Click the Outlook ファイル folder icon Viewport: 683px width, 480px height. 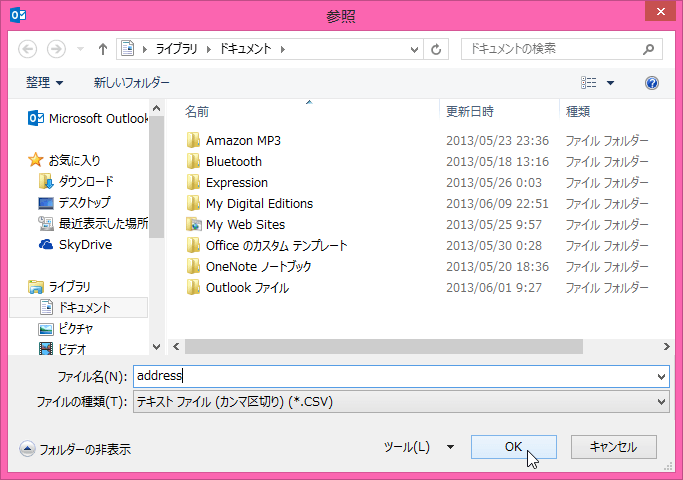193,287
